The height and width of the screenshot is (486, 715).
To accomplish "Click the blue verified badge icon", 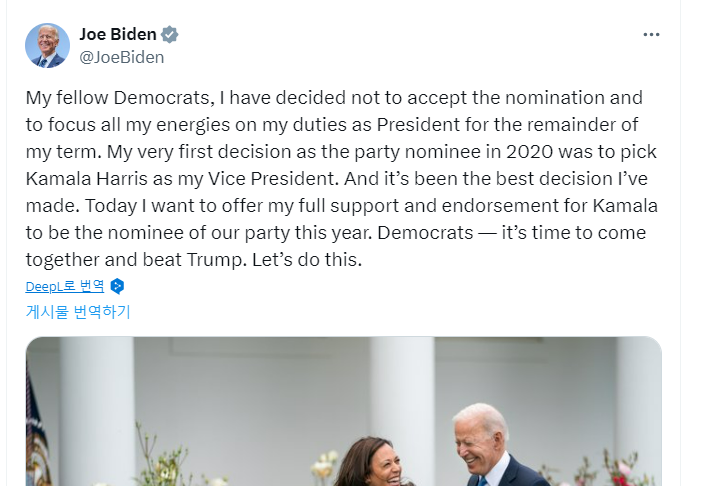I will (170, 34).
